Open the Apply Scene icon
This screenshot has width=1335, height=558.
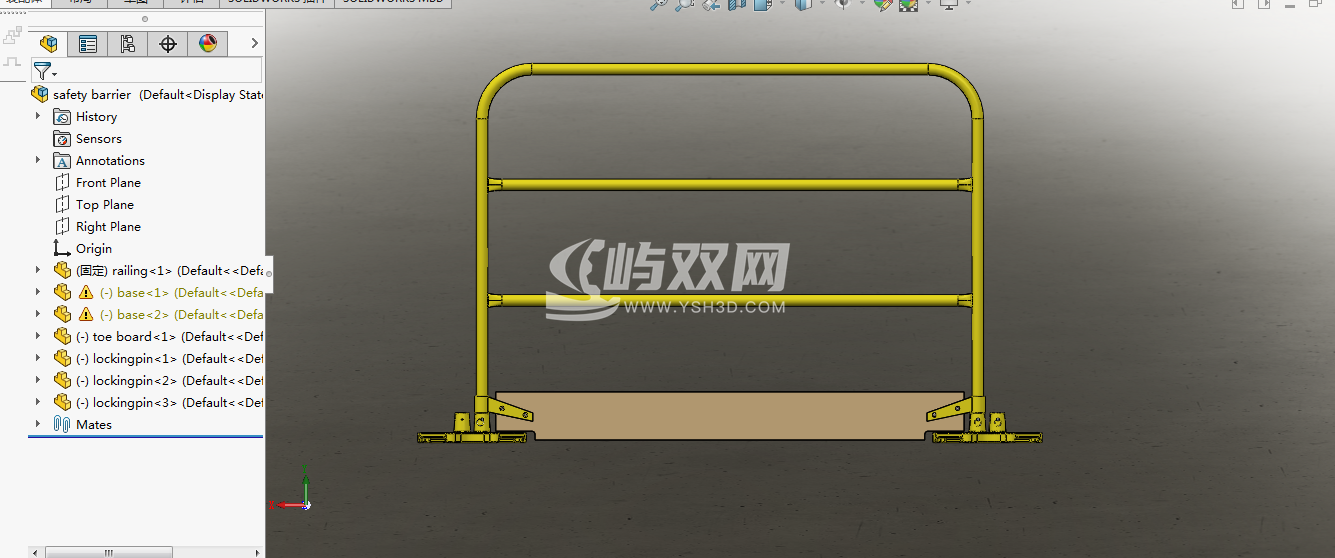tap(908, 5)
